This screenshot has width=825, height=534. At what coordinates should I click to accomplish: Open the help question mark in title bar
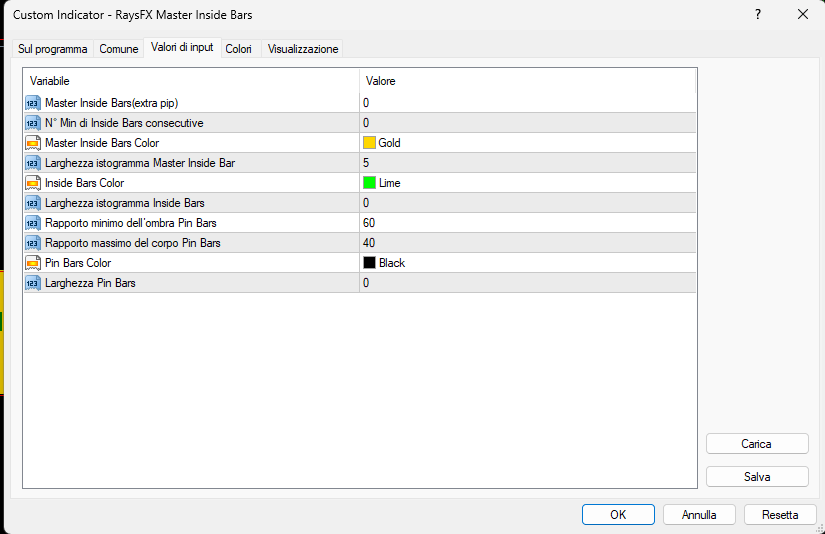(758, 14)
